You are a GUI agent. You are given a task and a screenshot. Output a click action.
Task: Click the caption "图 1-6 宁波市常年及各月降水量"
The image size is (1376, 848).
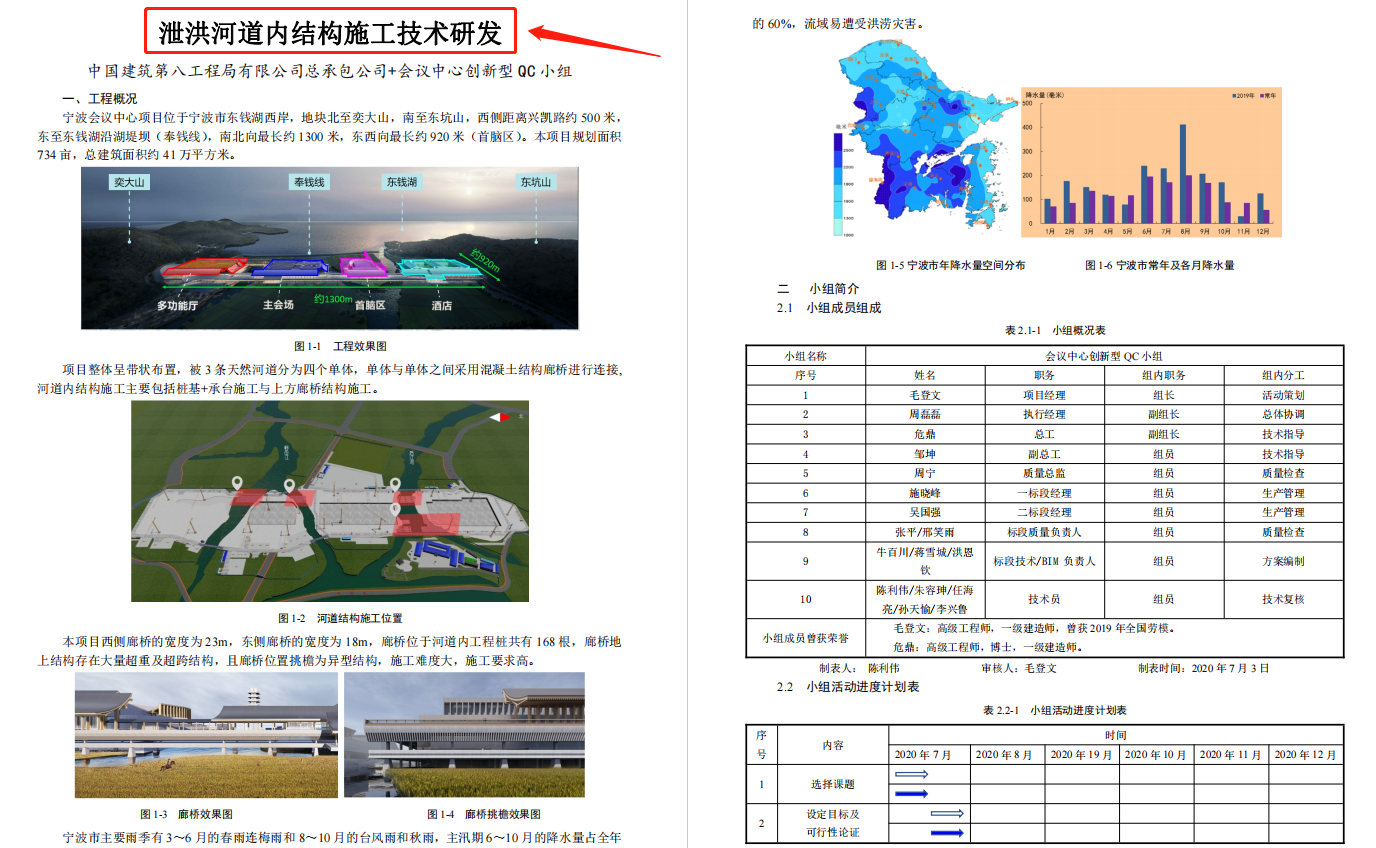[1160, 266]
